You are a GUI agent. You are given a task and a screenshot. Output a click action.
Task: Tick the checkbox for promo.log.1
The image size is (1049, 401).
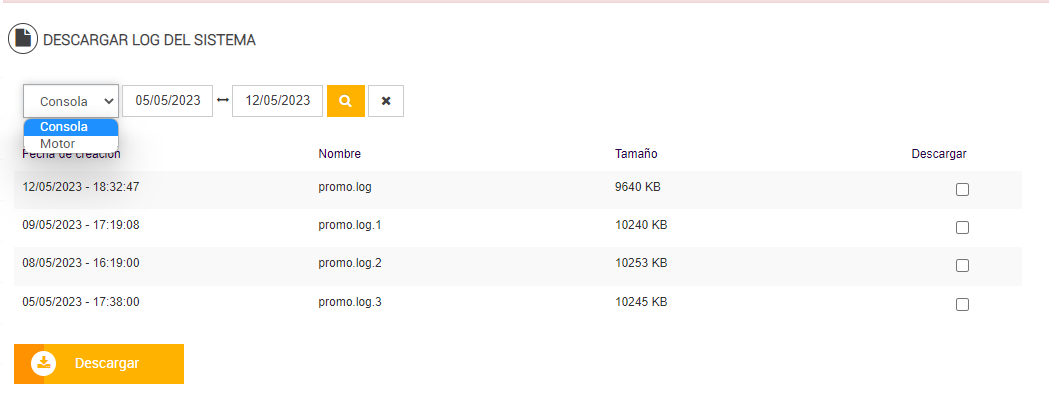962,228
